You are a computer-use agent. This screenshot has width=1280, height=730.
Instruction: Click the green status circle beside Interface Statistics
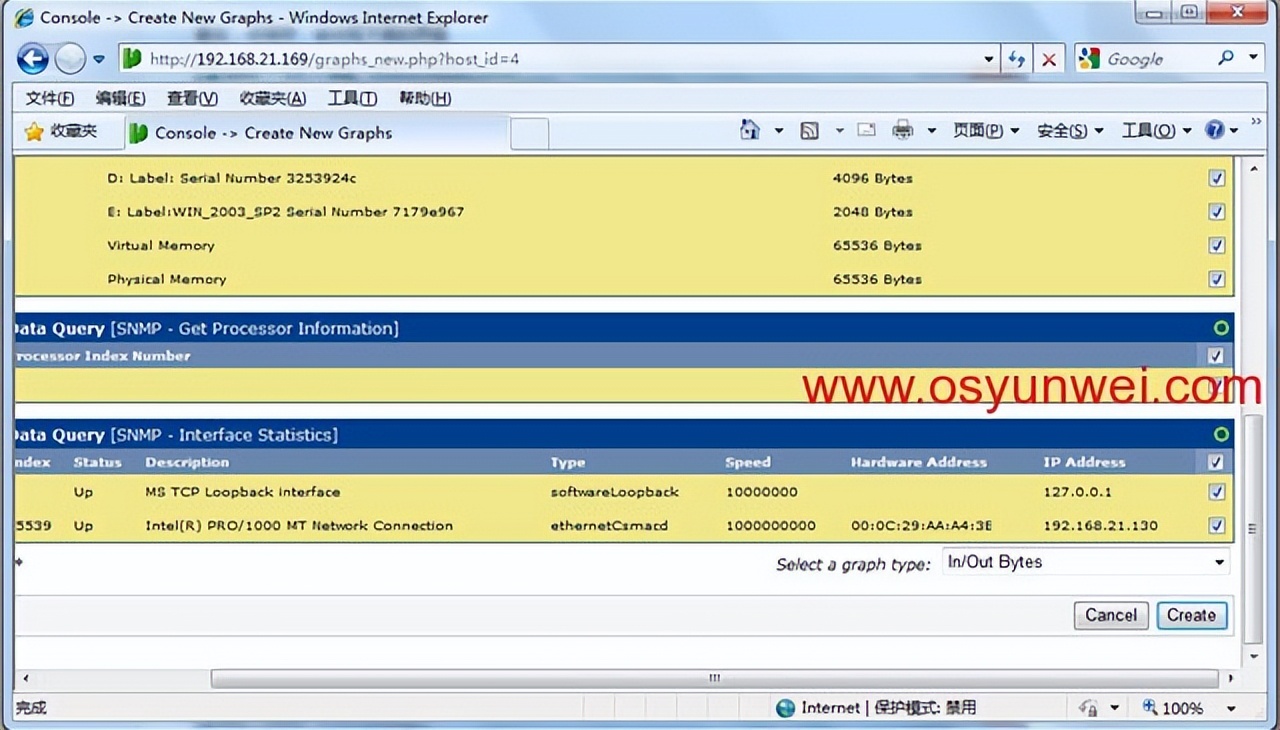pyautogui.click(x=1221, y=434)
